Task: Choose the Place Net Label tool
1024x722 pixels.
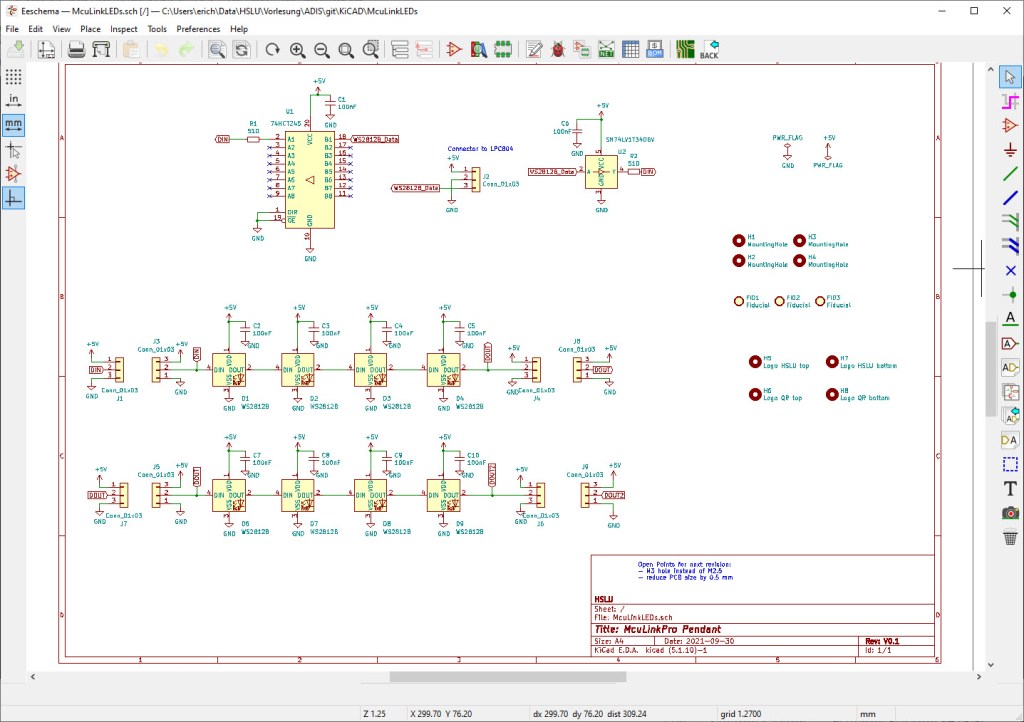Action: [1011, 319]
